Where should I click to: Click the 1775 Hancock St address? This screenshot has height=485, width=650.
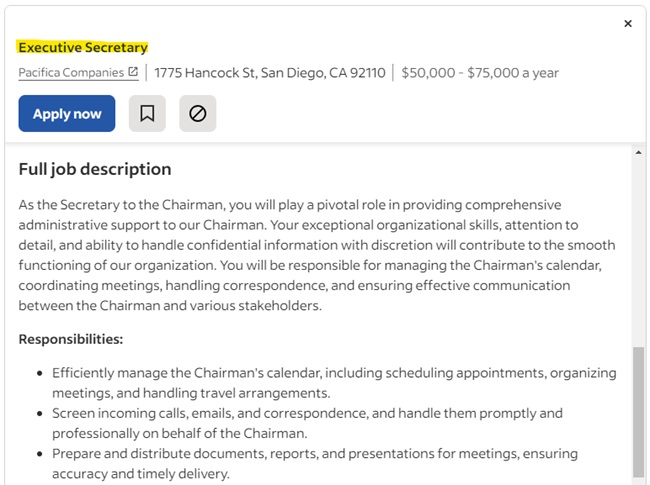tap(205, 73)
